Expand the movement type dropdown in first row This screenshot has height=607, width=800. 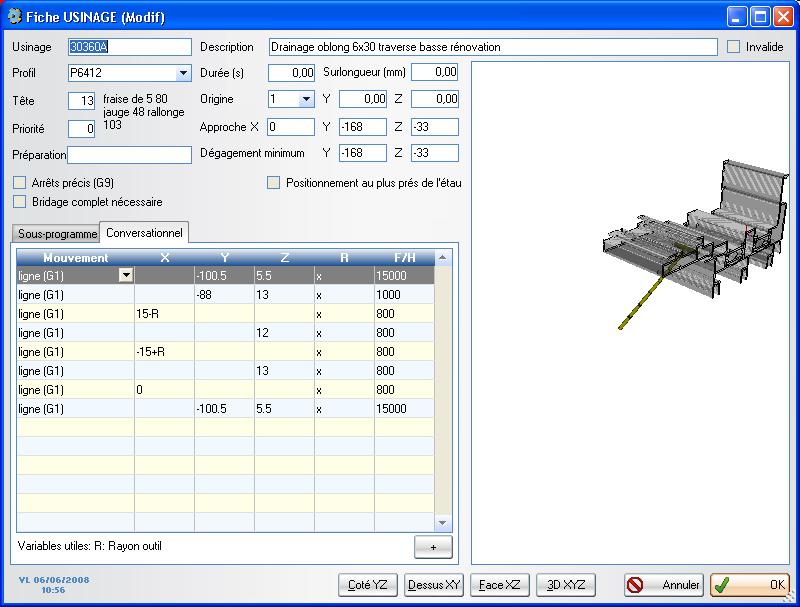[126, 275]
